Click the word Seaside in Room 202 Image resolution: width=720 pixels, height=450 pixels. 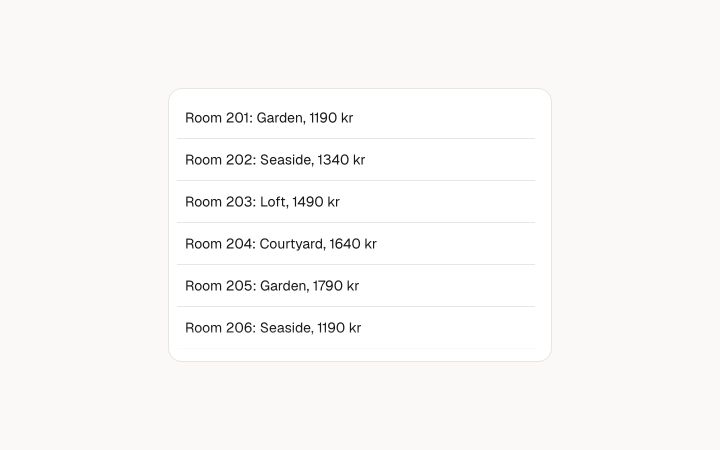[x=287, y=160]
